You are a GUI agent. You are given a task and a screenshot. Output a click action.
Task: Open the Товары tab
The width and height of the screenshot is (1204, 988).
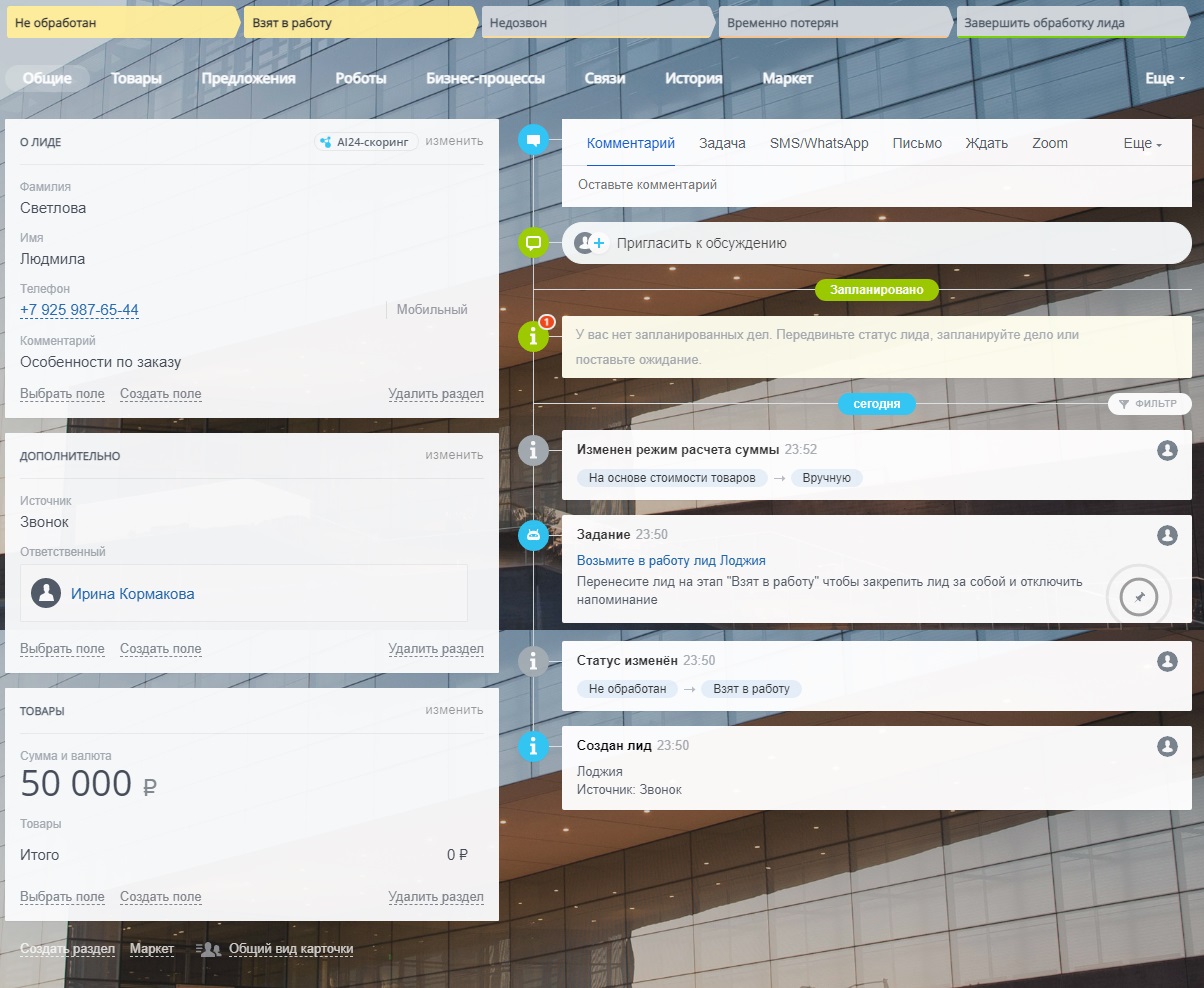tap(136, 78)
